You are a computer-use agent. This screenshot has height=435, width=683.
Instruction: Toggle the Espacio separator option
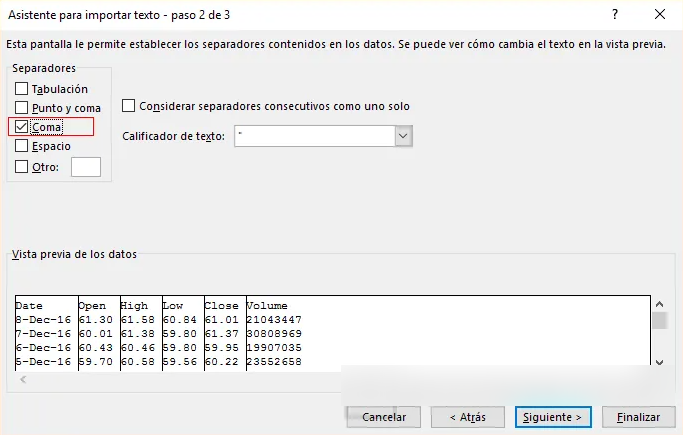click(x=22, y=146)
